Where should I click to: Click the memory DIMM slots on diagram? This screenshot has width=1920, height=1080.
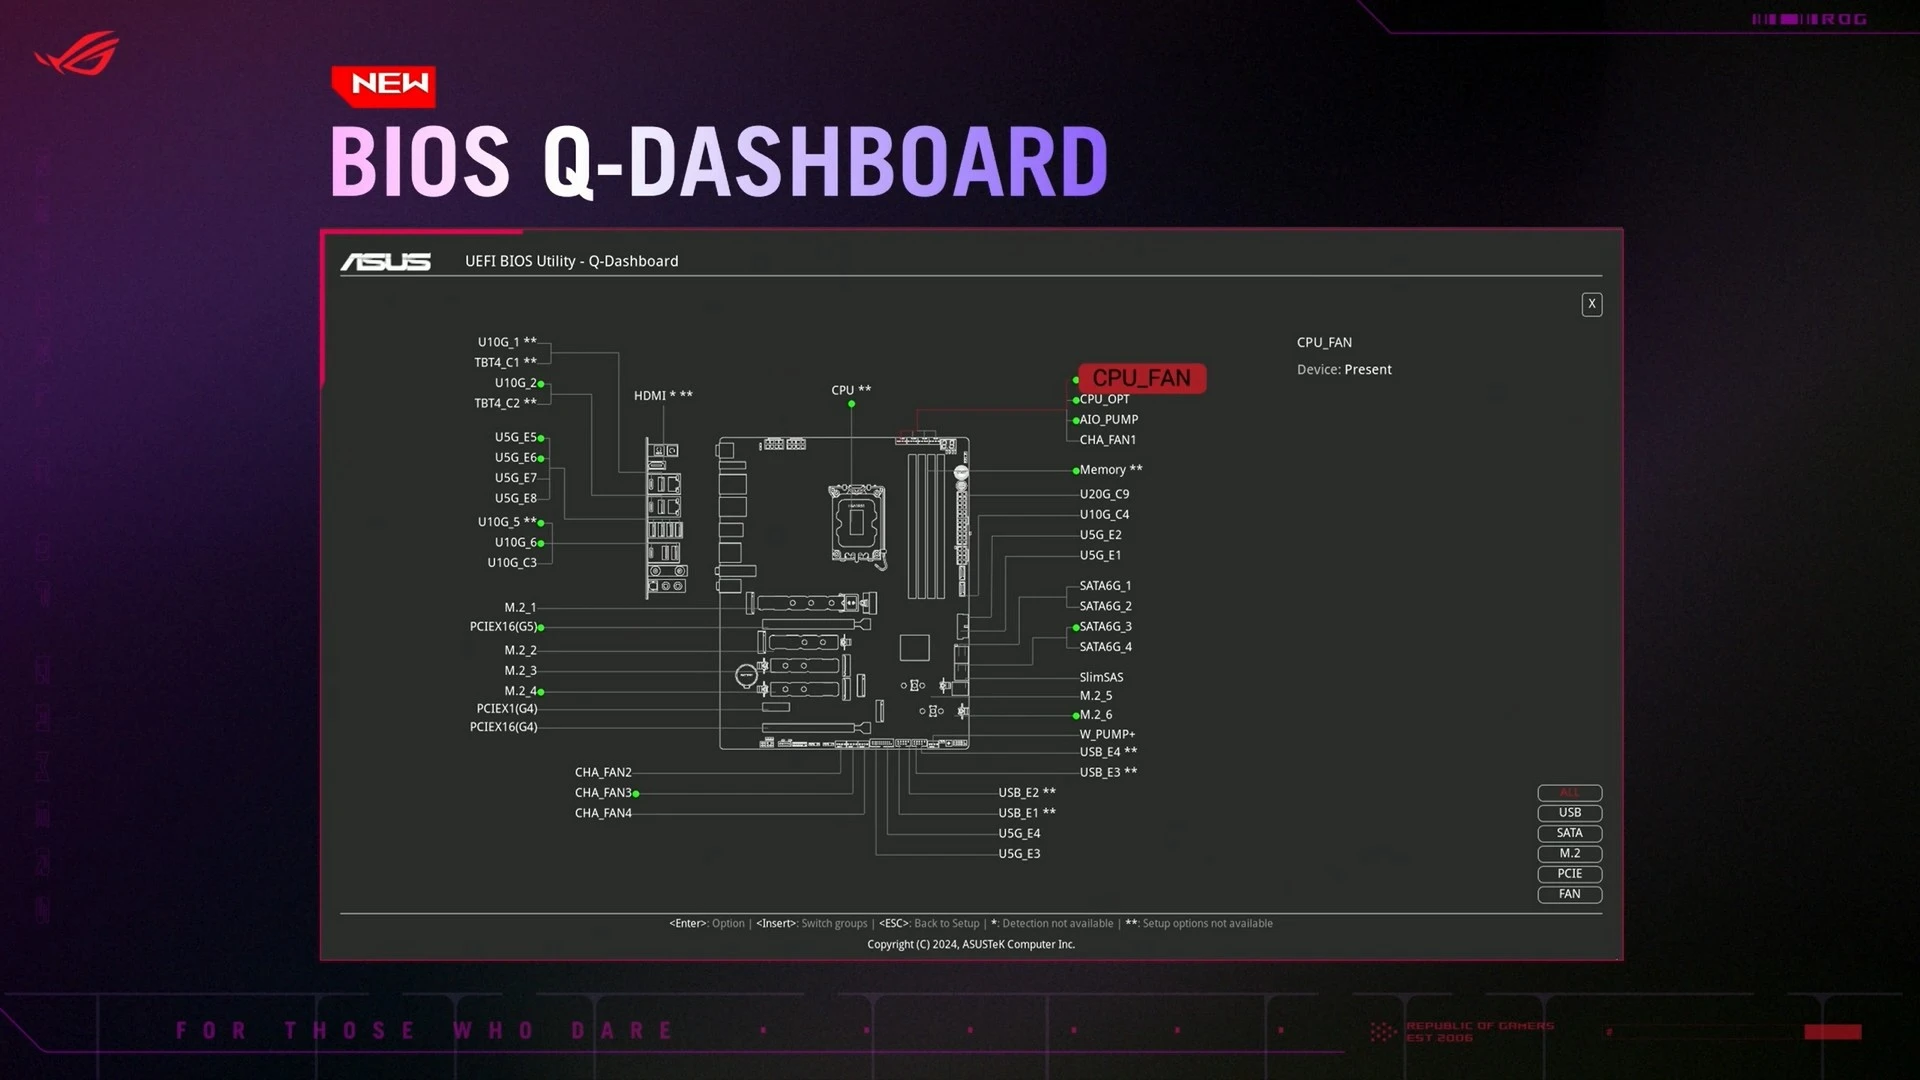926,525
